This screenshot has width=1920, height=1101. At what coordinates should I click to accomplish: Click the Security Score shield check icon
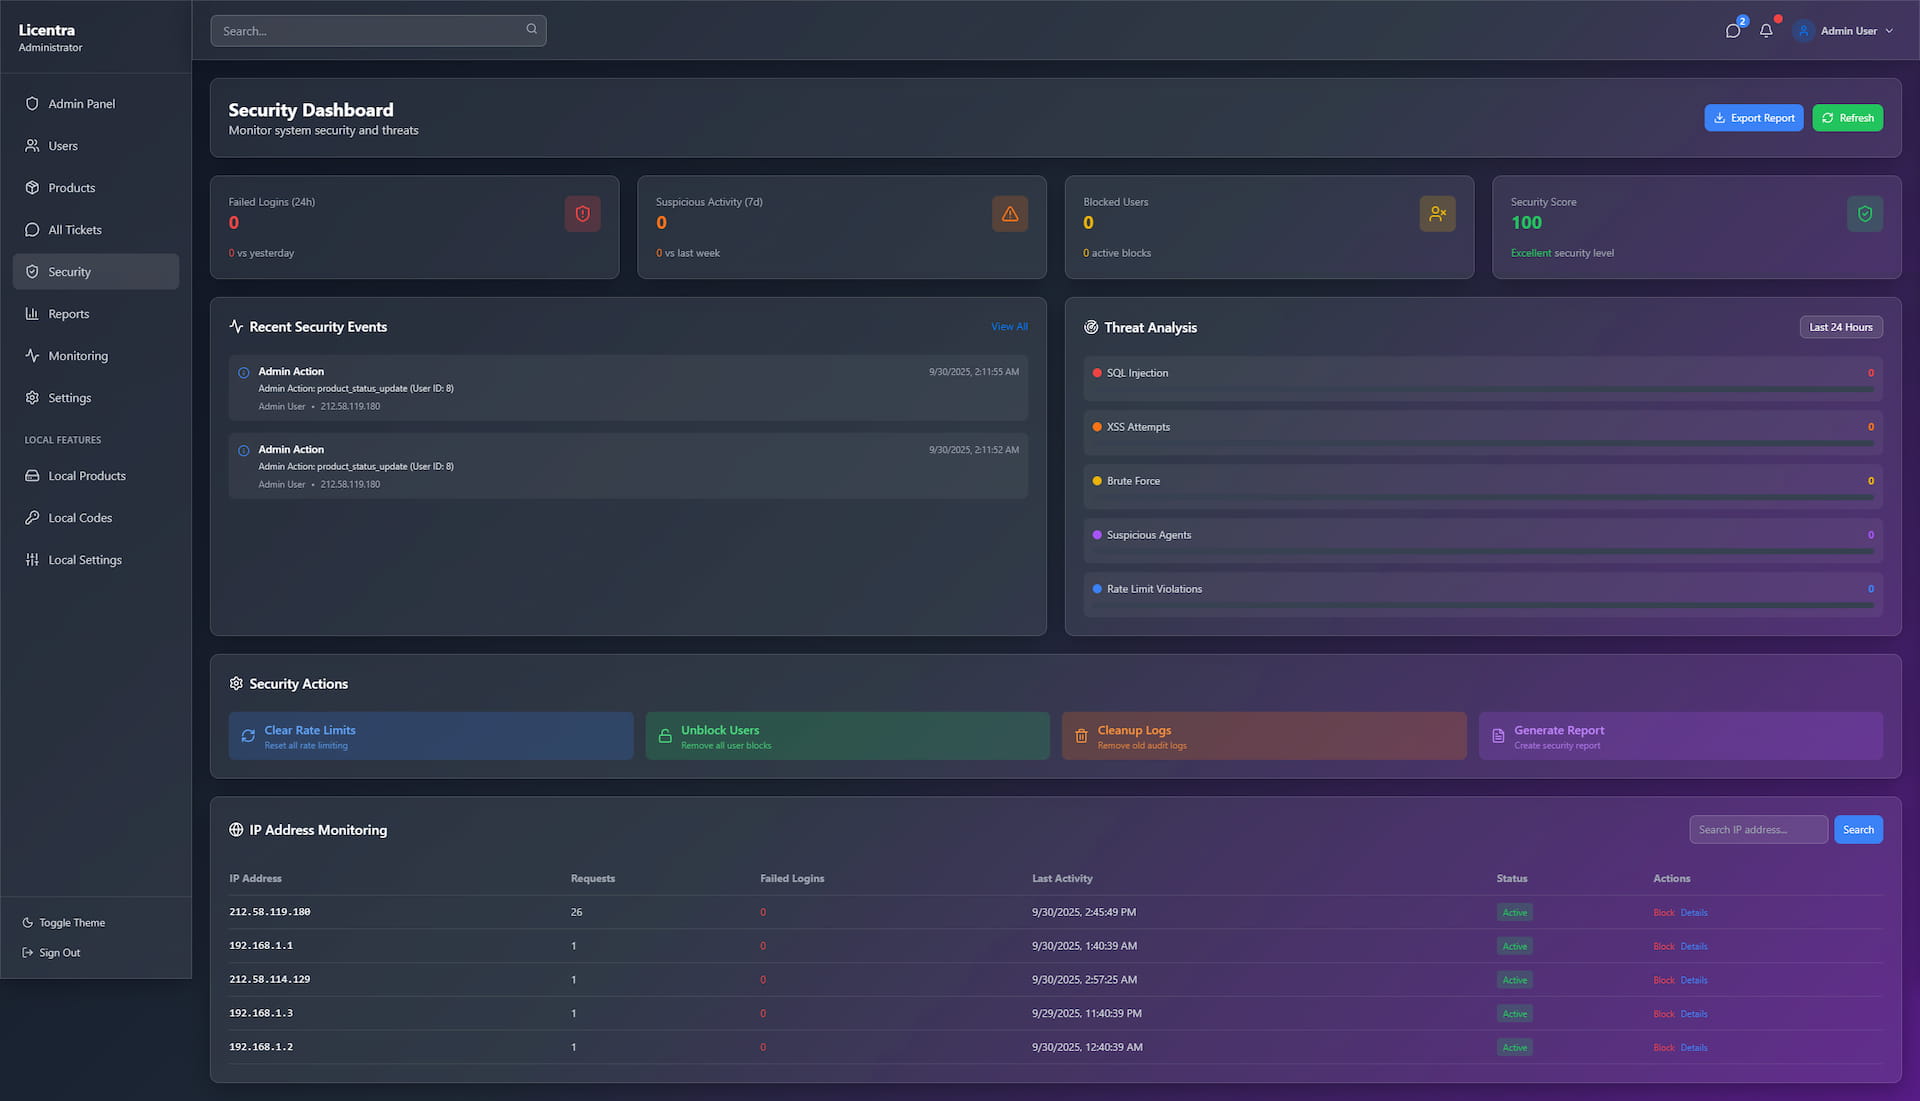tap(1864, 214)
